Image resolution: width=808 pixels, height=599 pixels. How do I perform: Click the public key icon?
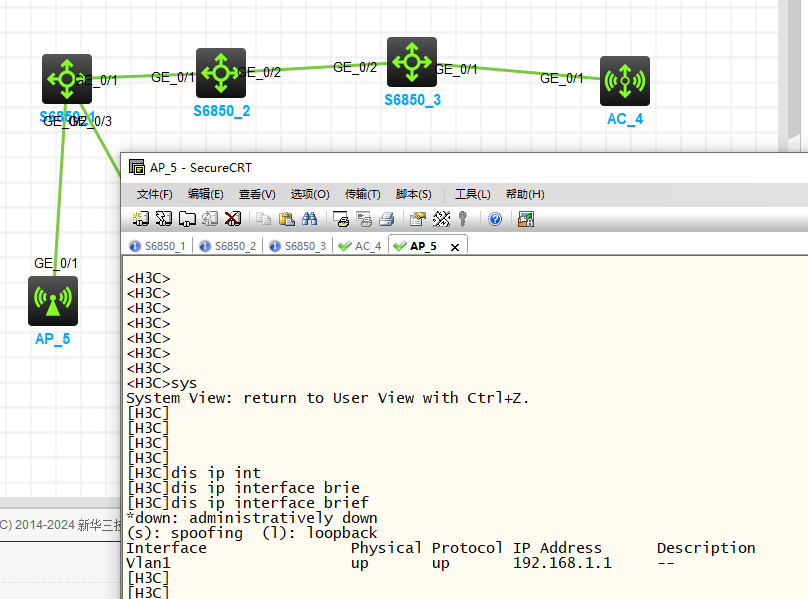click(463, 219)
